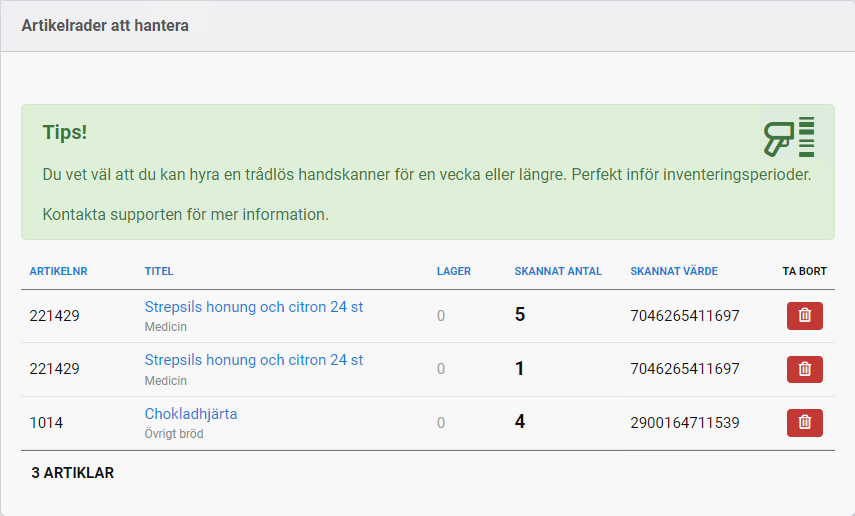Click the SKANNAT ANTAL column header
The width and height of the screenshot is (855, 516).
[x=557, y=271]
